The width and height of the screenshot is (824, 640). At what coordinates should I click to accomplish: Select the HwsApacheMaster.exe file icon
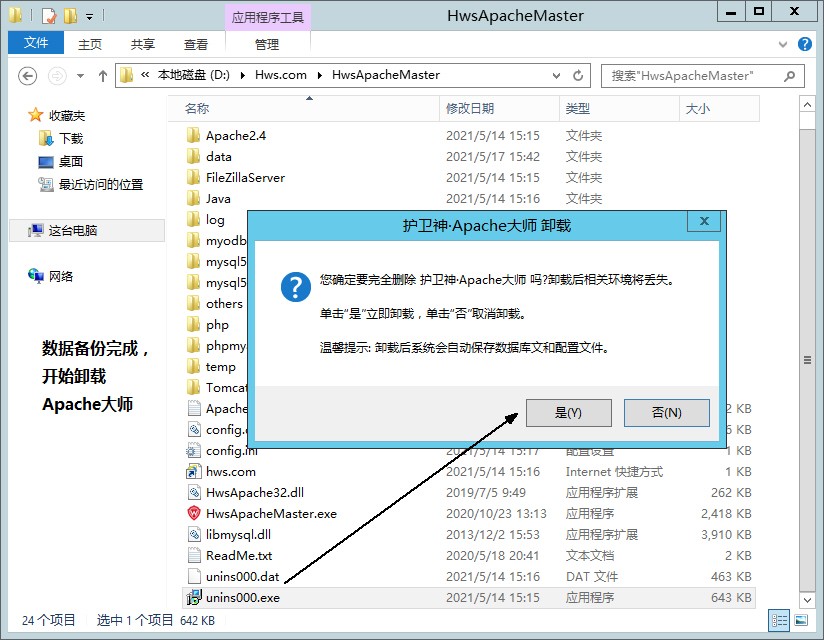point(194,514)
